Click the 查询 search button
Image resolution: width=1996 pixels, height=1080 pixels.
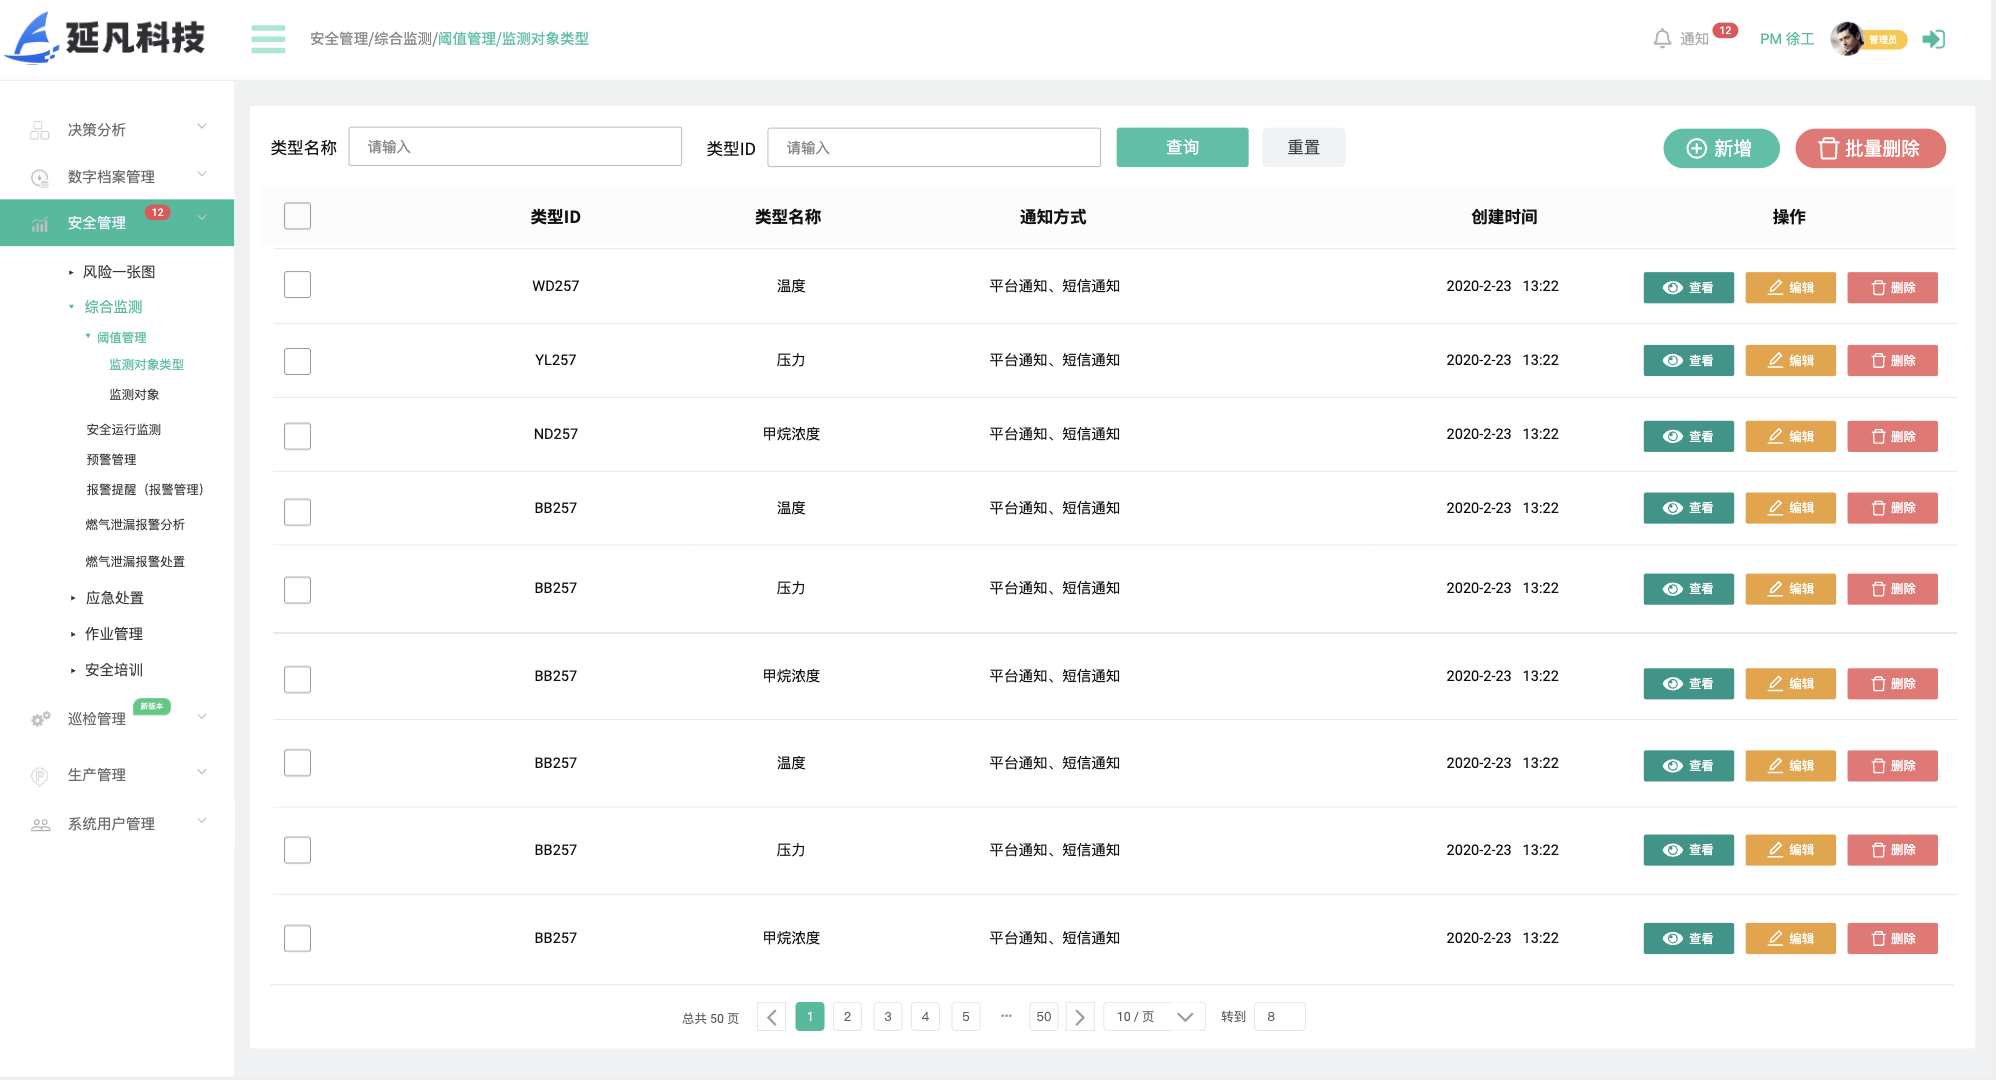(1182, 147)
